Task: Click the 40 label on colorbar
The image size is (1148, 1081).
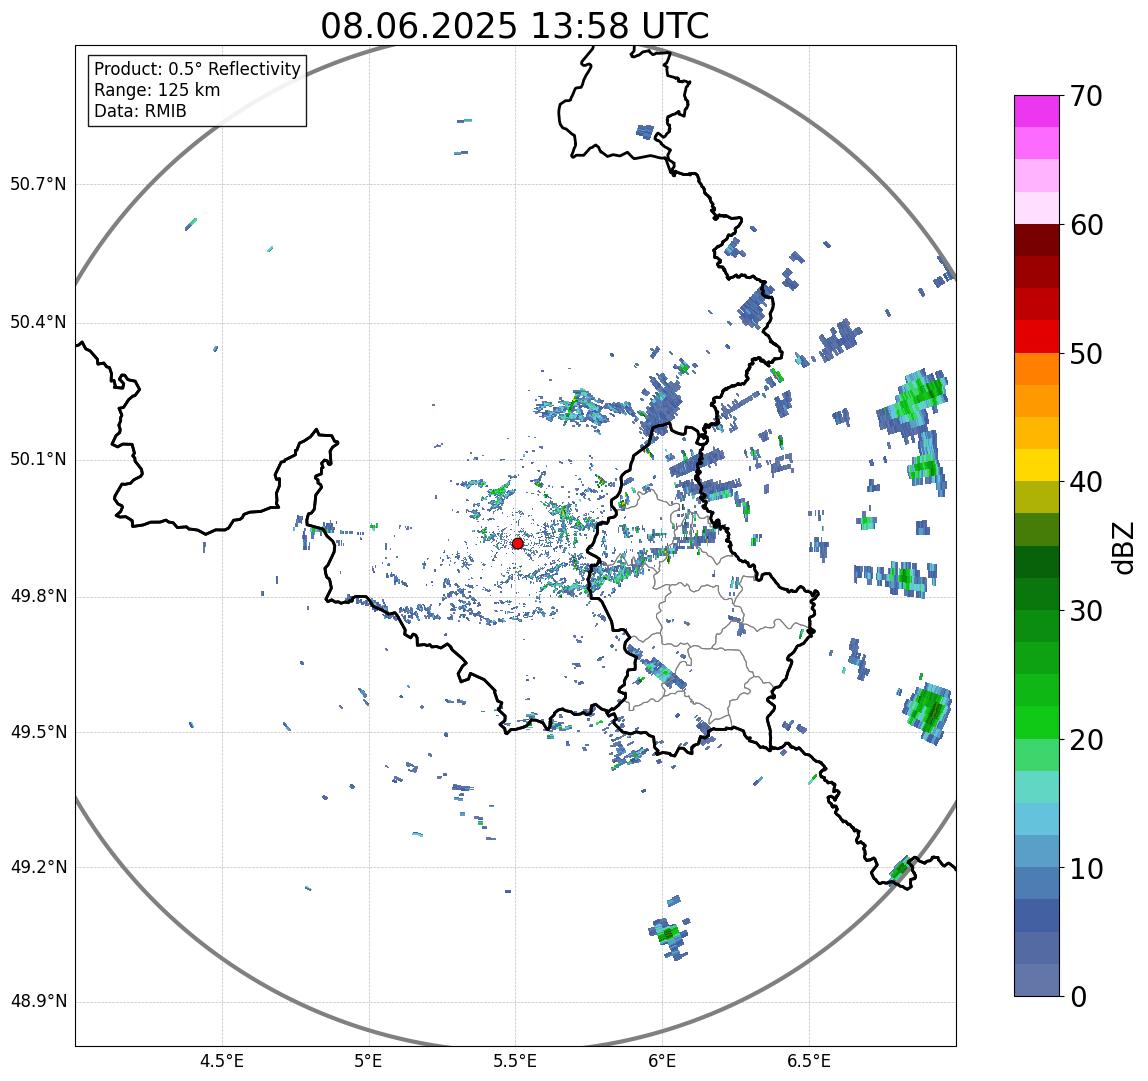Action: [x=1086, y=482]
